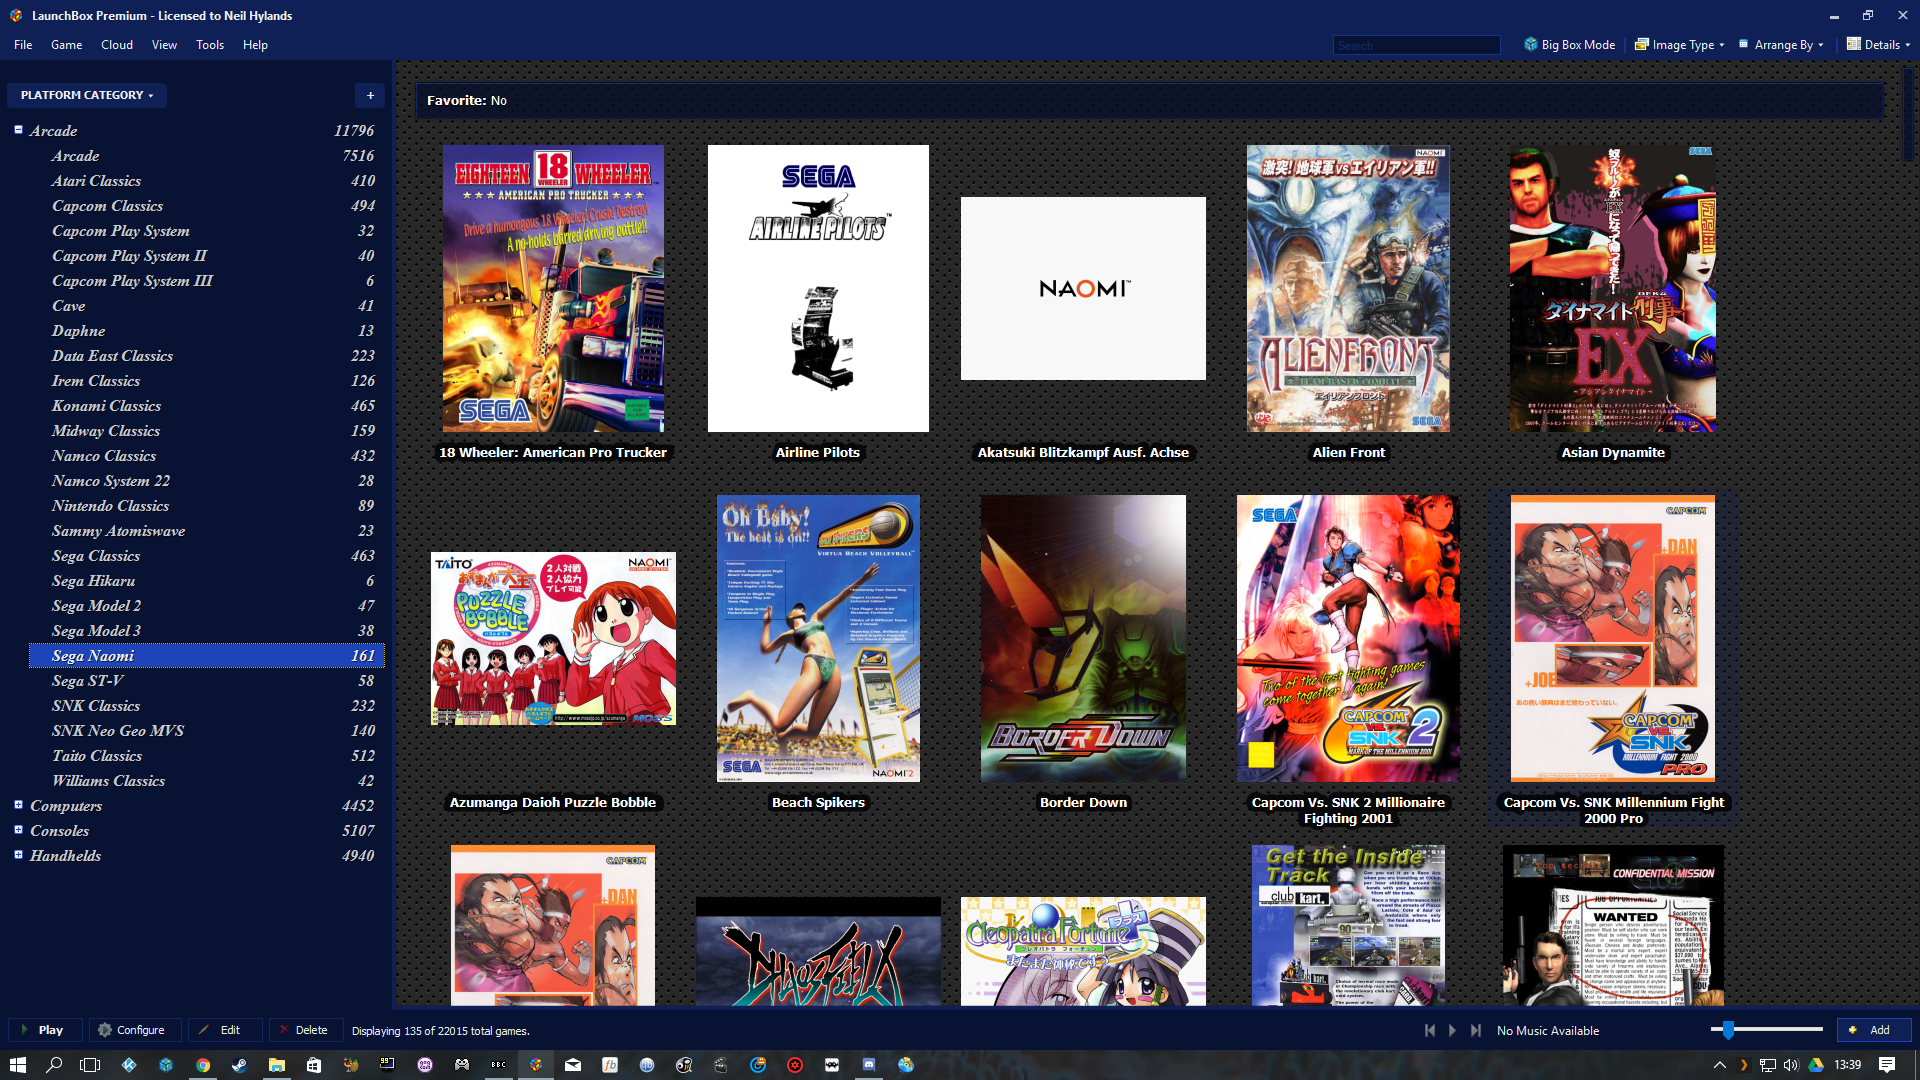This screenshot has width=1920, height=1080.
Task: Select the Cave platform
Action: coord(206,305)
